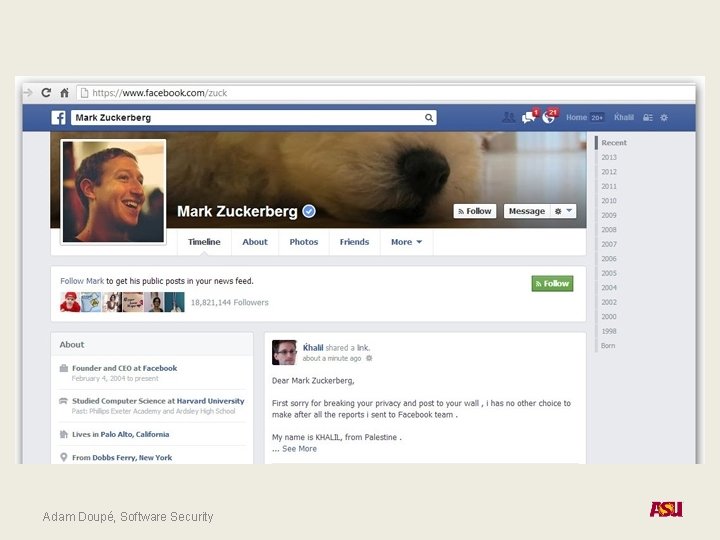
Task: Open the notifications globe icon
Action: pos(549,117)
